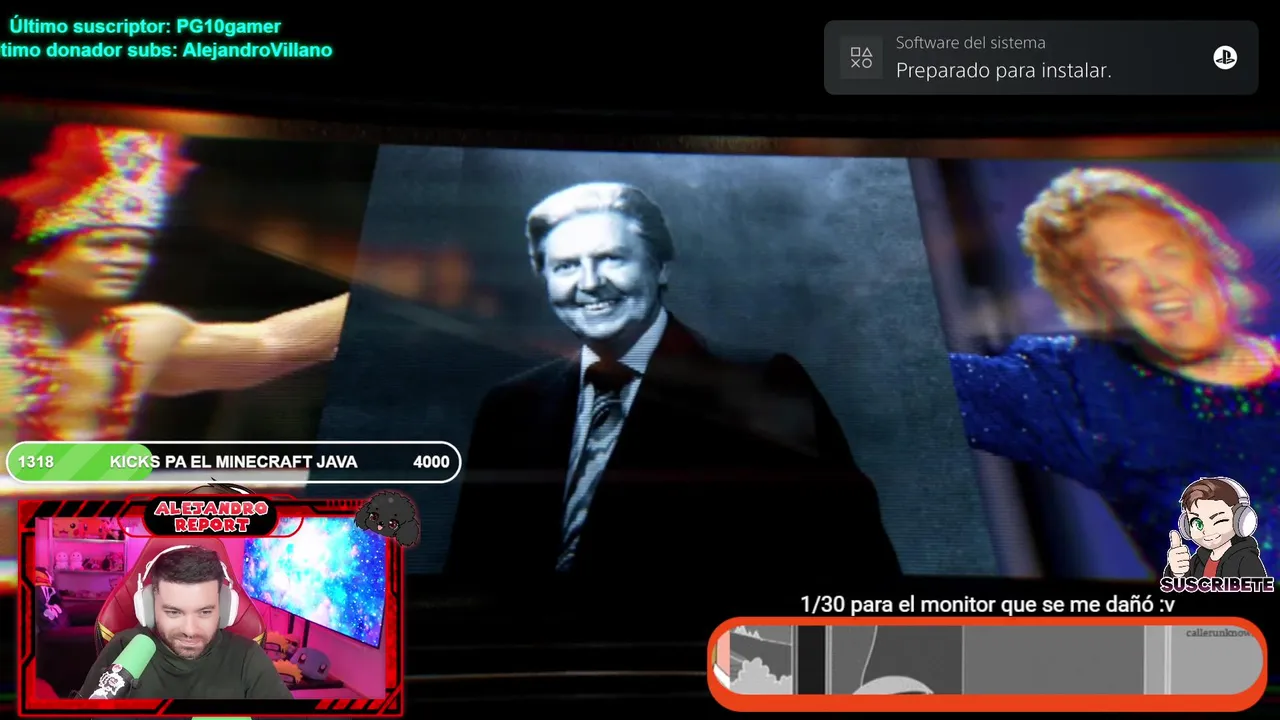Click the 'ALEJANDRO REPORT' webcam banner
This screenshot has height=720, width=1280.
pos(211,516)
